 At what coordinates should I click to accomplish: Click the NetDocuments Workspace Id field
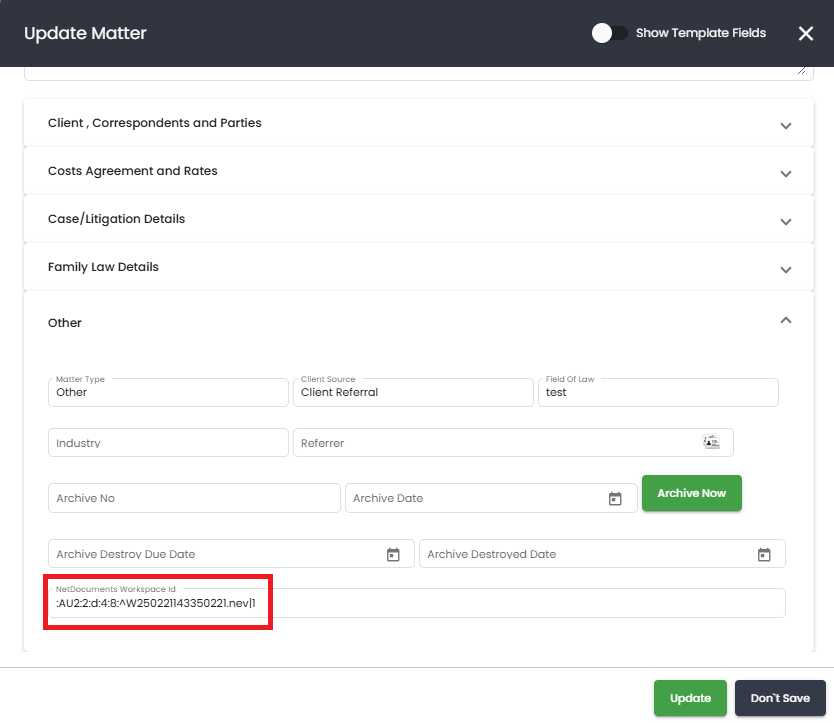416,603
